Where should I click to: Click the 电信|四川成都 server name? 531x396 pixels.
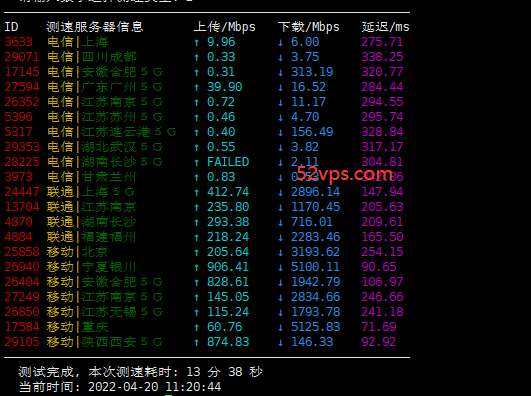[91, 57]
